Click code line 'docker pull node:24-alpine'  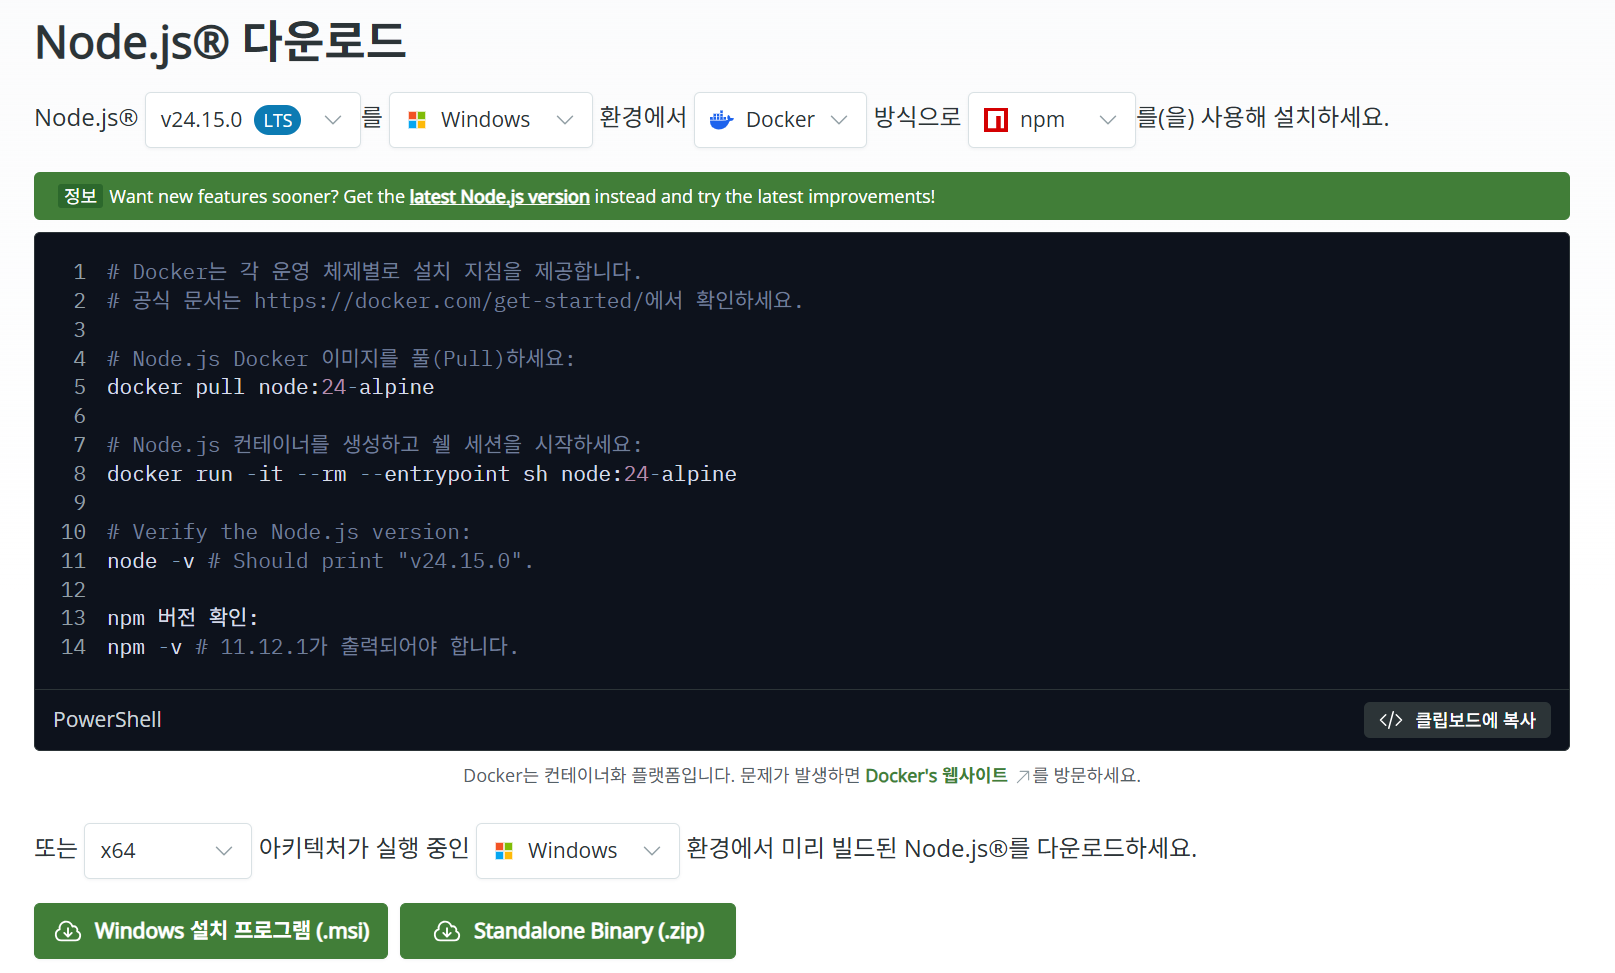[x=271, y=387]
